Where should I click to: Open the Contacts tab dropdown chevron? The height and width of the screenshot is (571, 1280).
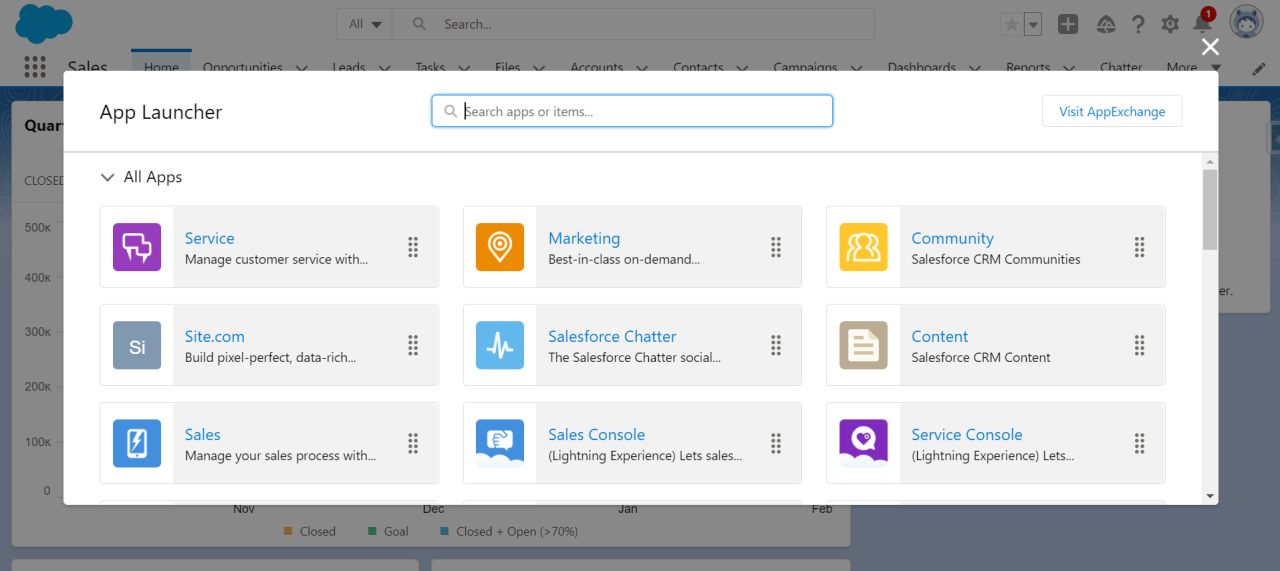(x=743, y=68)
